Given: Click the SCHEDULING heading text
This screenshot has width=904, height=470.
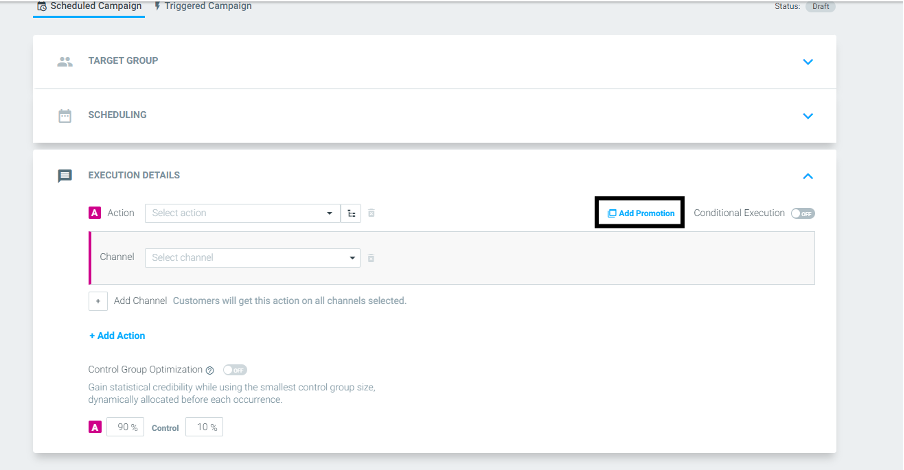Looking at the screenshot, I should [117, 115].
